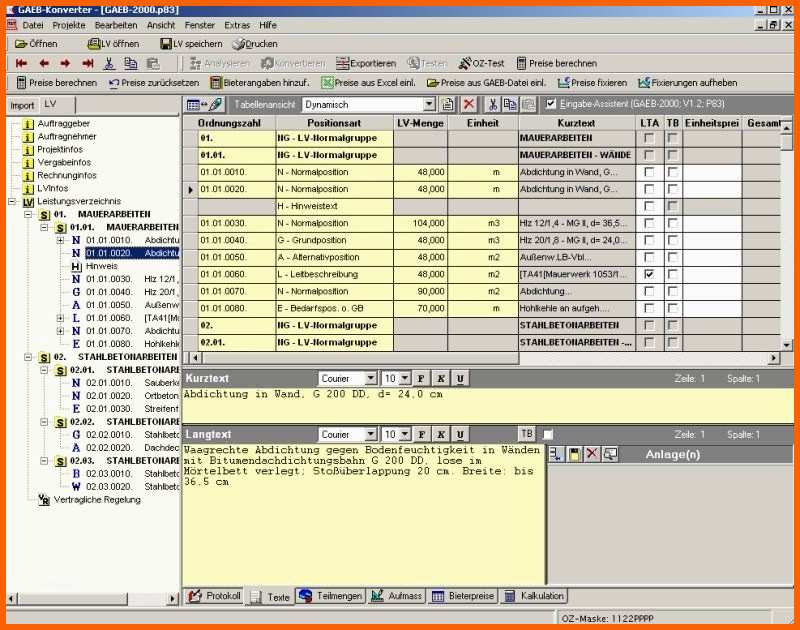The image size is (800, 630).
Task: Click the Öffnen button
Action: point(36,44)
